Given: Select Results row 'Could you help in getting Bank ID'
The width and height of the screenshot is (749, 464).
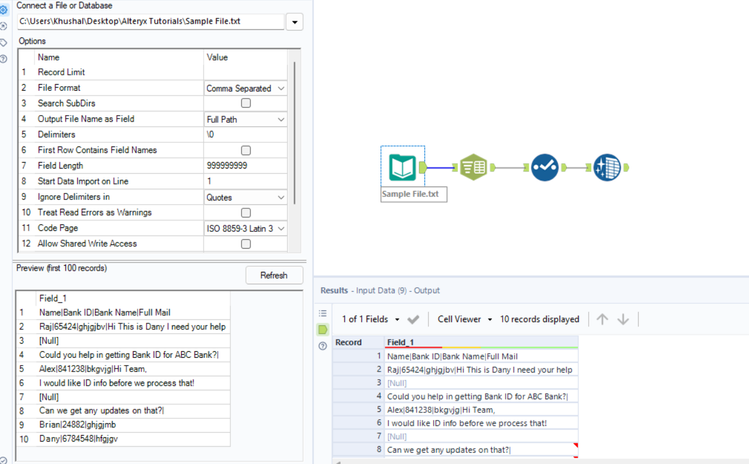Looking at the screenshot, I should coord(482,396).
